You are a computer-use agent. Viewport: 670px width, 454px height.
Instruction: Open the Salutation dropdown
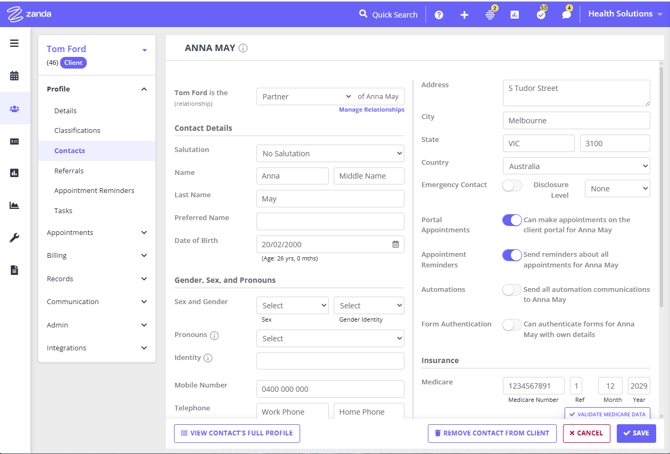coord(330,153)
